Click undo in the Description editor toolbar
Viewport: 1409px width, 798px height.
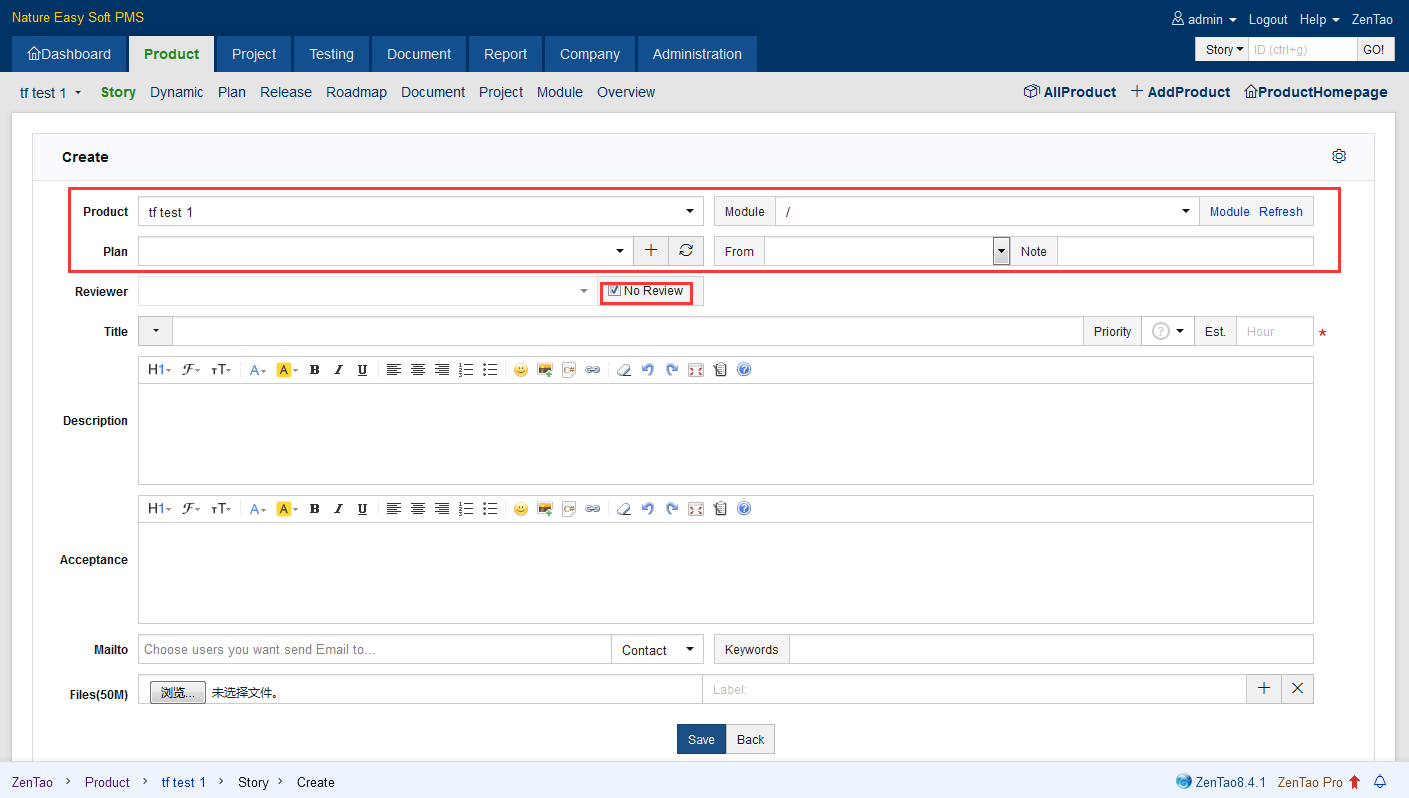[648, 370]
